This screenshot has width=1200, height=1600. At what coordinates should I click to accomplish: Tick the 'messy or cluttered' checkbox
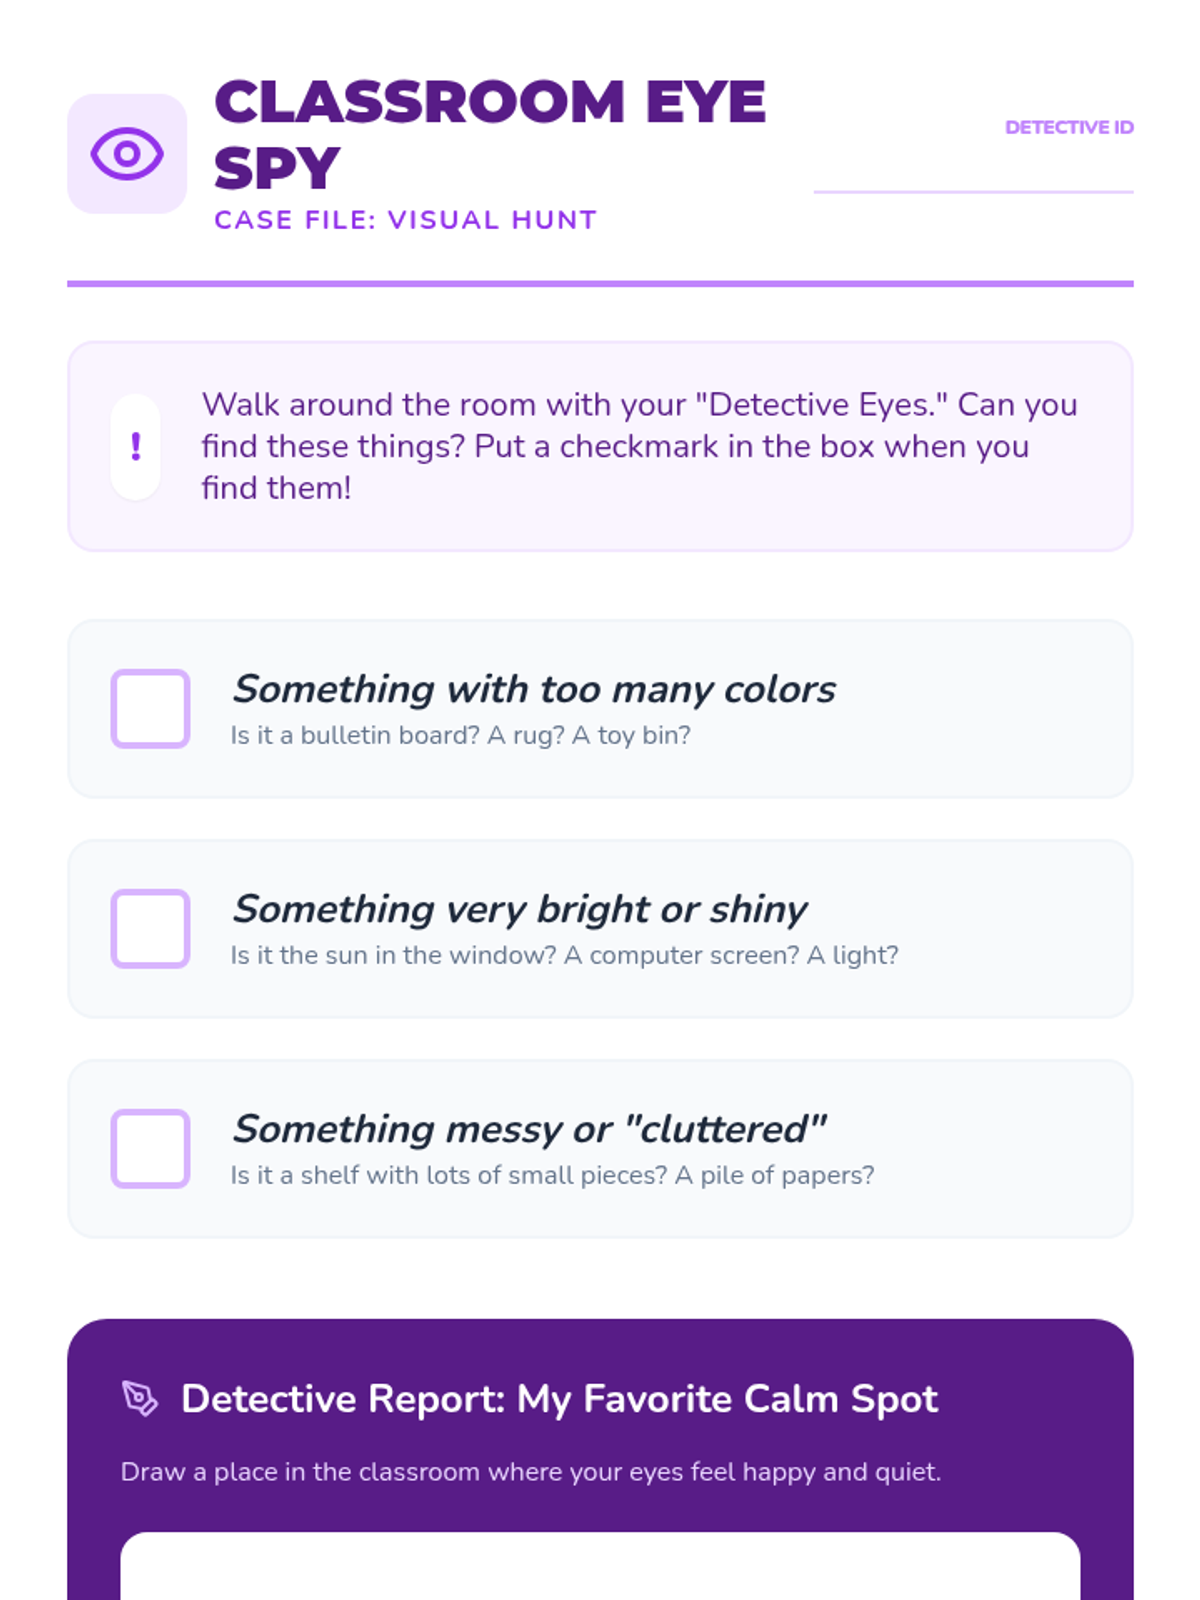(150, 1149)
